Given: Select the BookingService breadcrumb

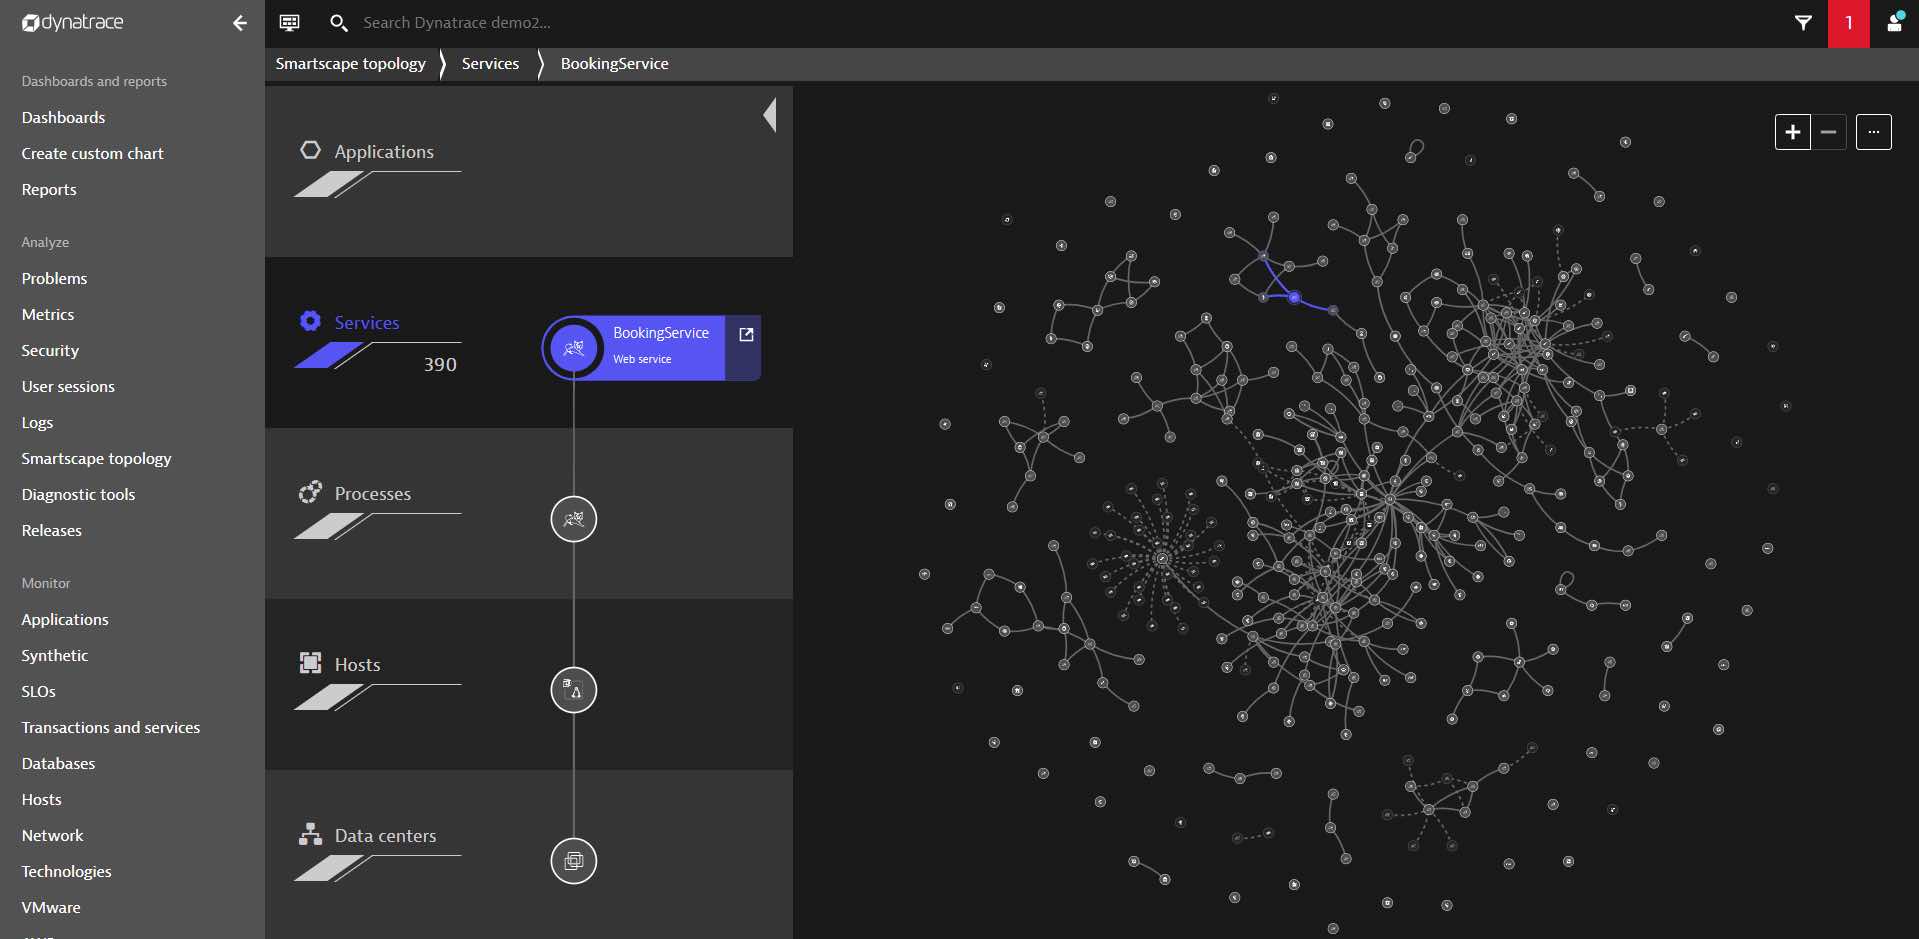Looking at the screenshot, I should (x=614, y=64).
